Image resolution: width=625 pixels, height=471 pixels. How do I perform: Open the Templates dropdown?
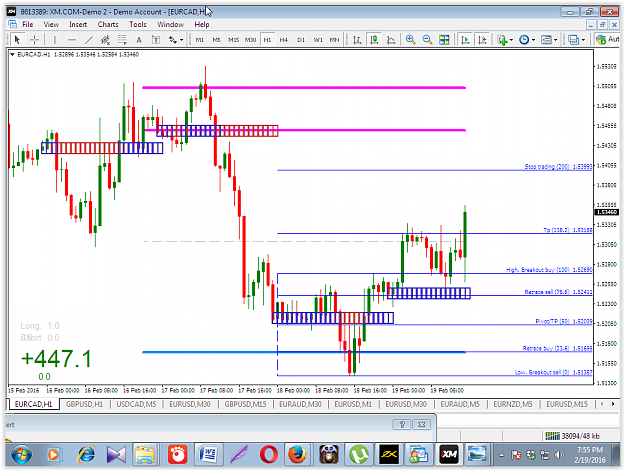pyautogui.click(x=549, y=39)
